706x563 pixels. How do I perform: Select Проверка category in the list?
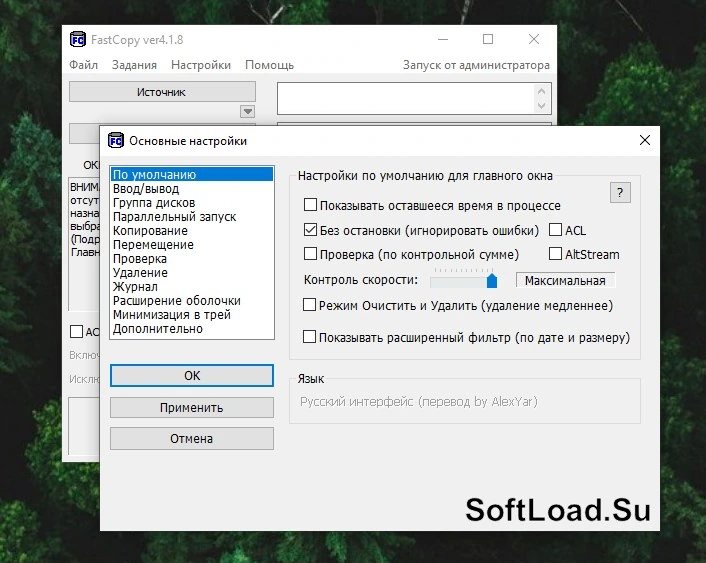click(192, 259)
